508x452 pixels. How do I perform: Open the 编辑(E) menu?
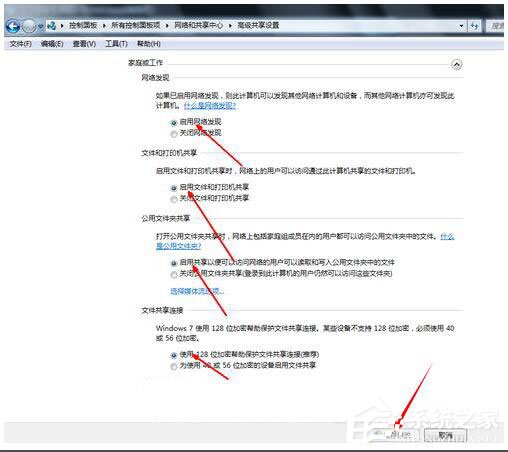coord(52,44)
